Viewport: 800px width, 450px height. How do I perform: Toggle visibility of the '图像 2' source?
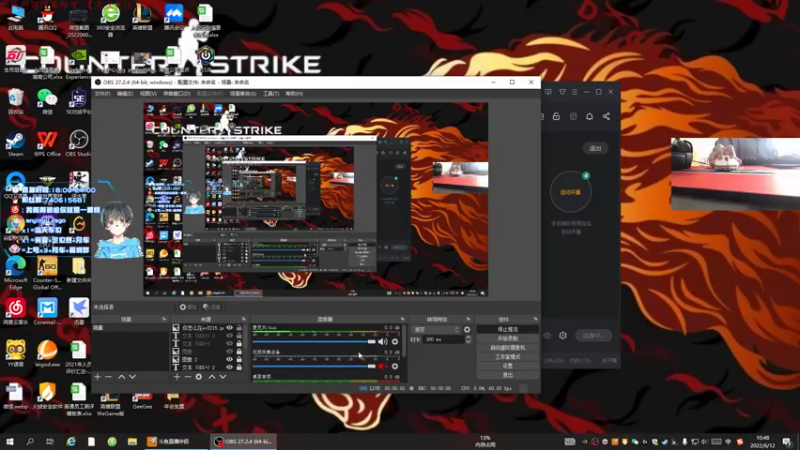pyautogui.click(x=230, y=359)
